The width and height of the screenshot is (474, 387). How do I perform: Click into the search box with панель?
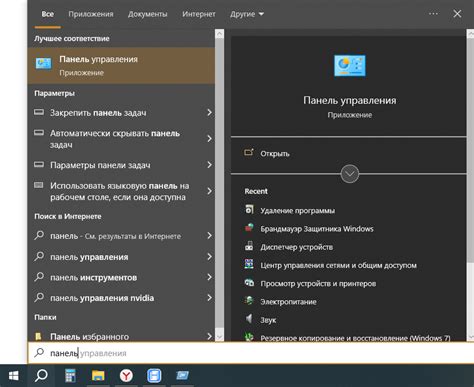[x=250, y=353]
